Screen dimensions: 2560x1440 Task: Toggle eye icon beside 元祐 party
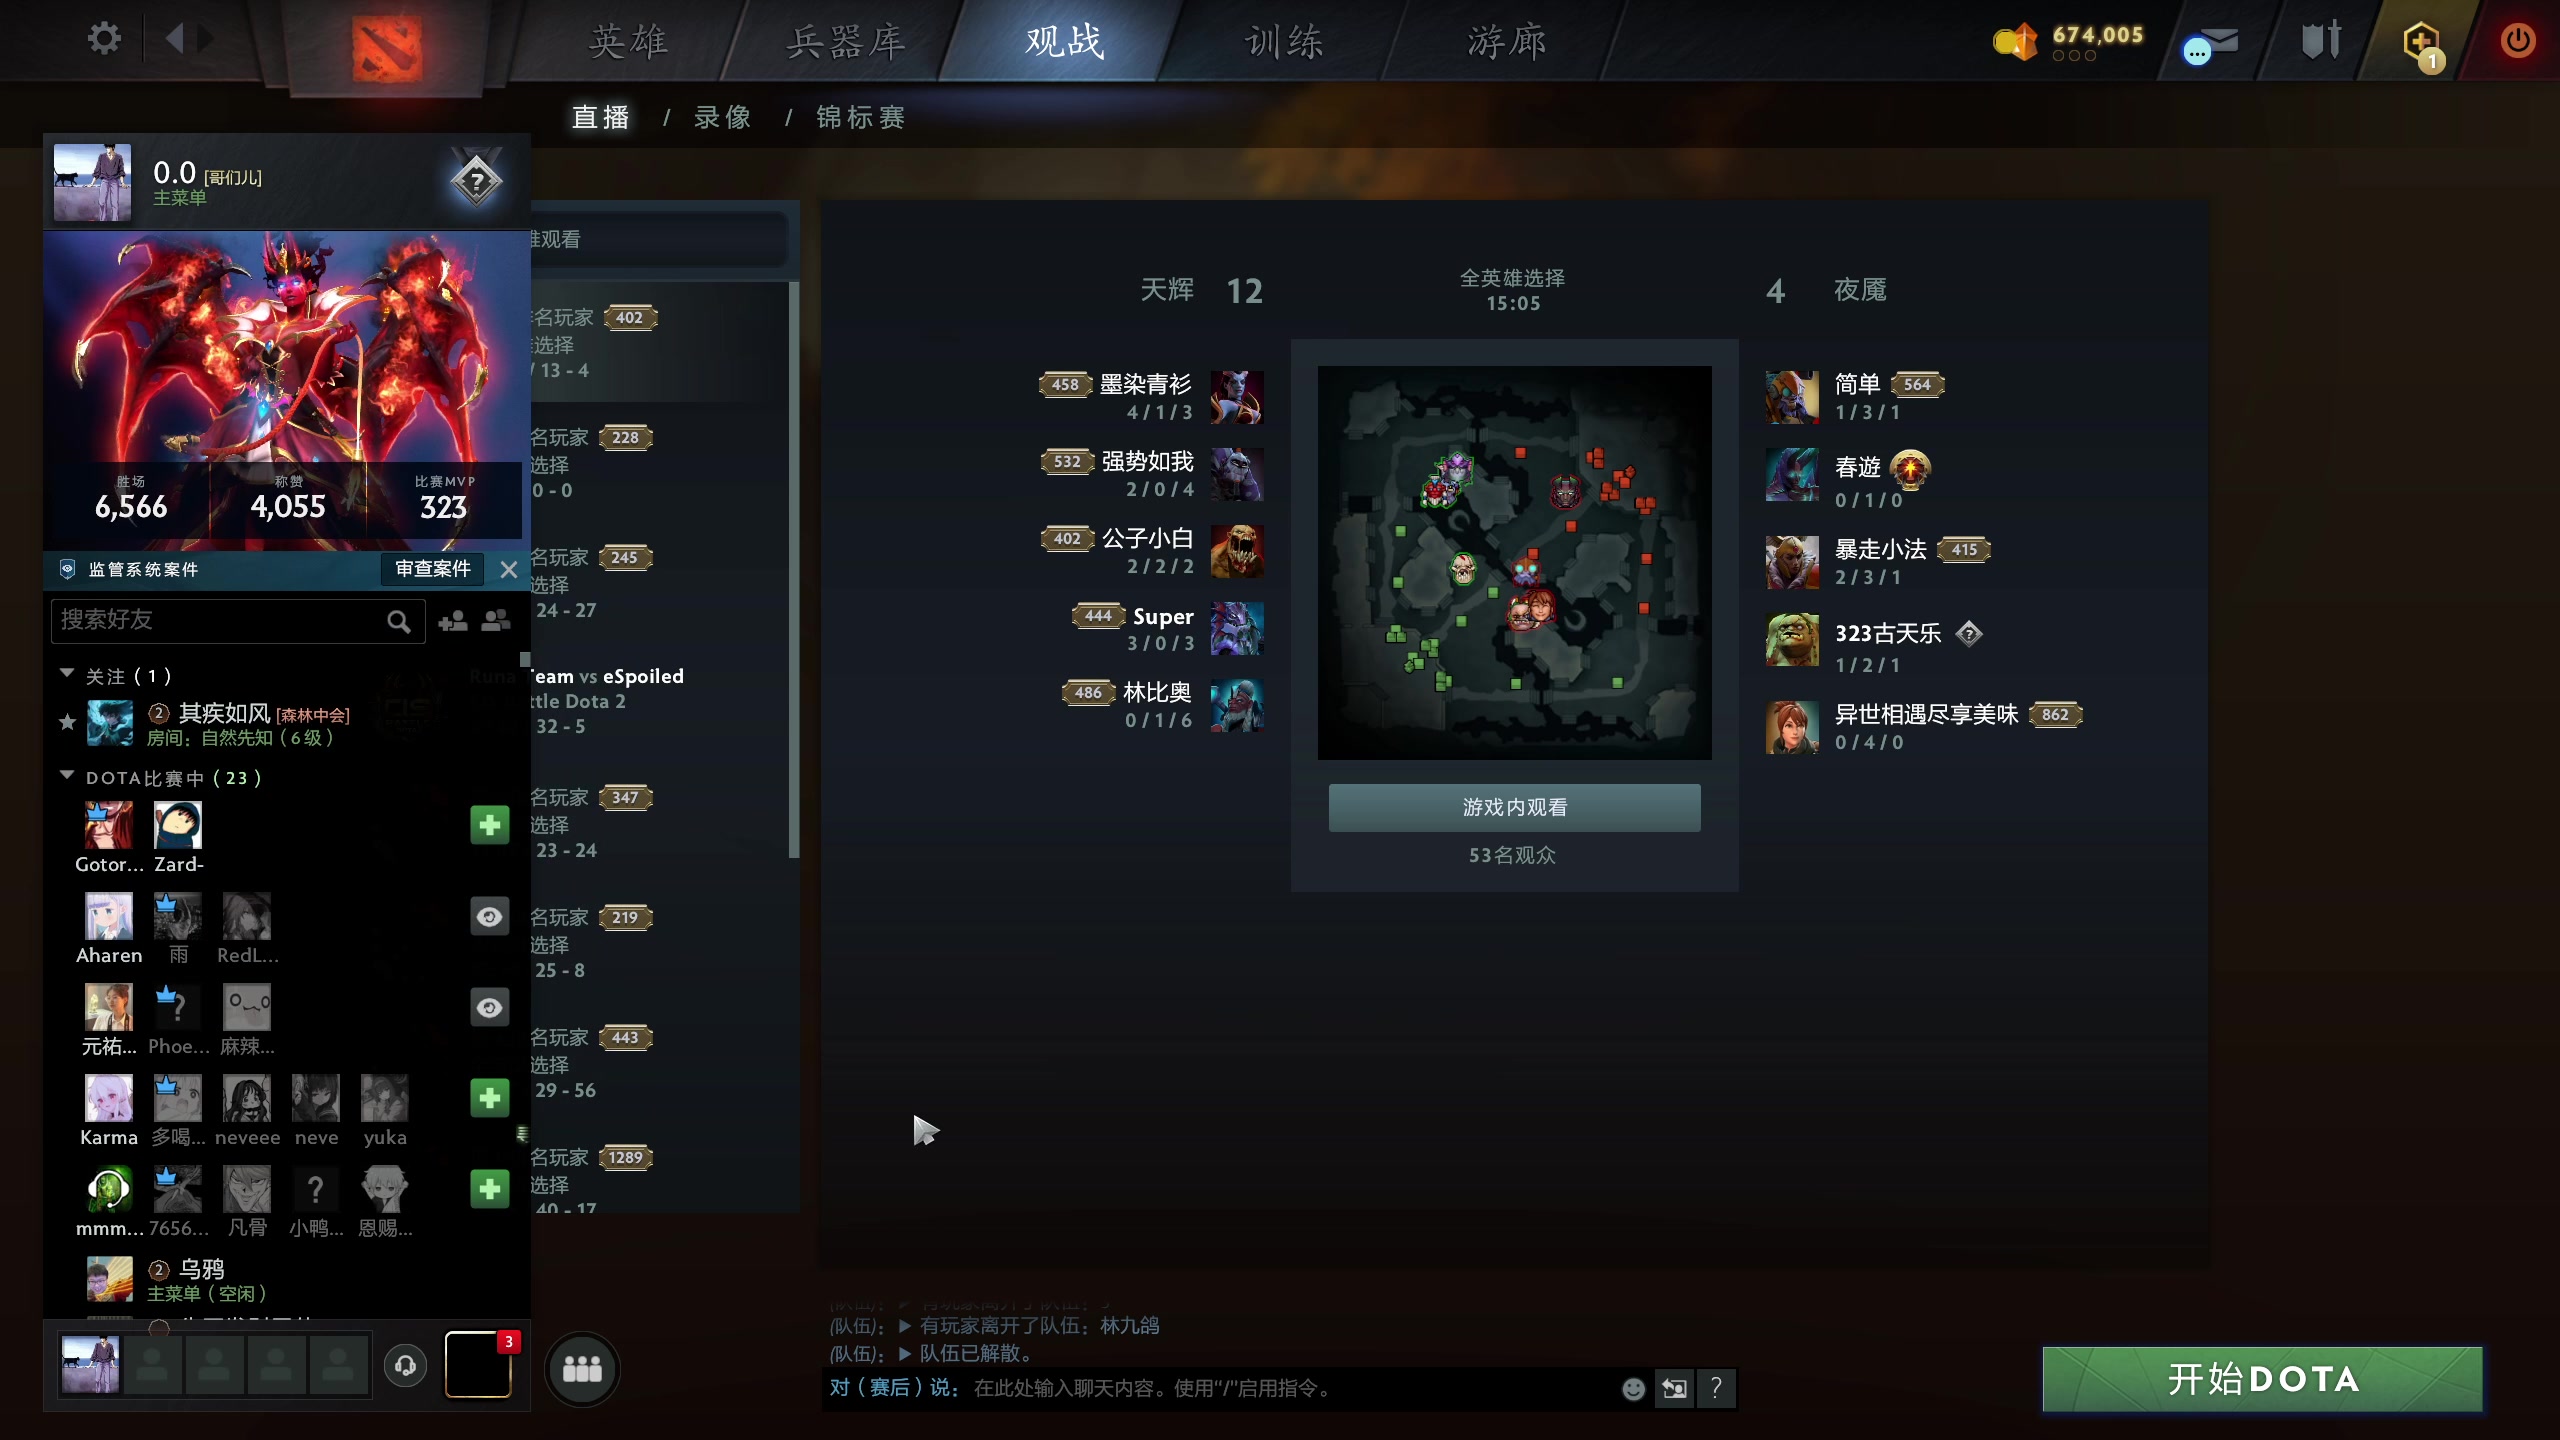[x=489, y=1007]
